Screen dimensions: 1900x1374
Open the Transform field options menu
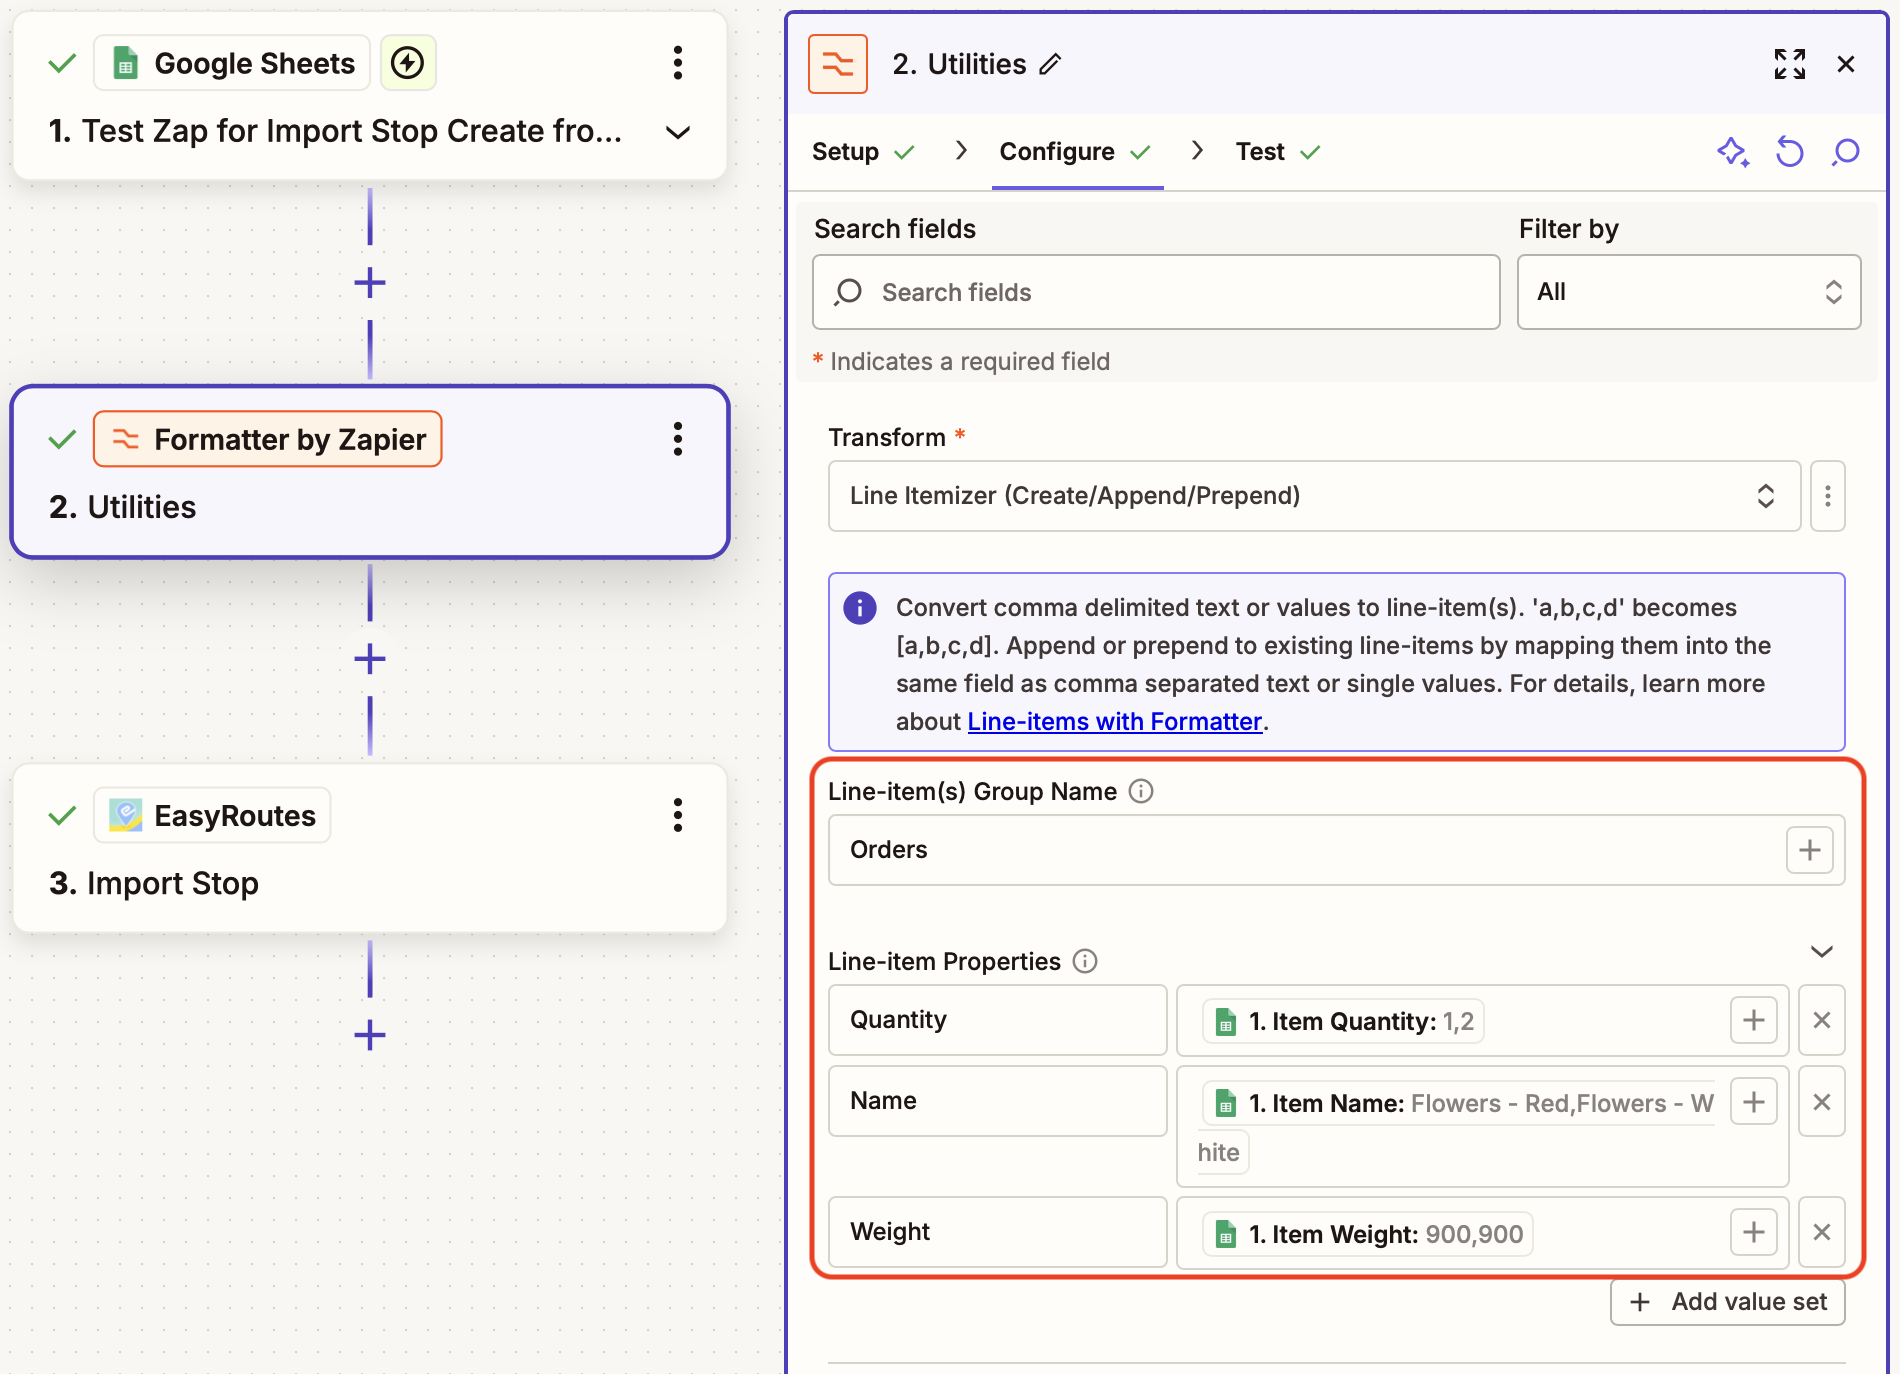click(1828, 496)
